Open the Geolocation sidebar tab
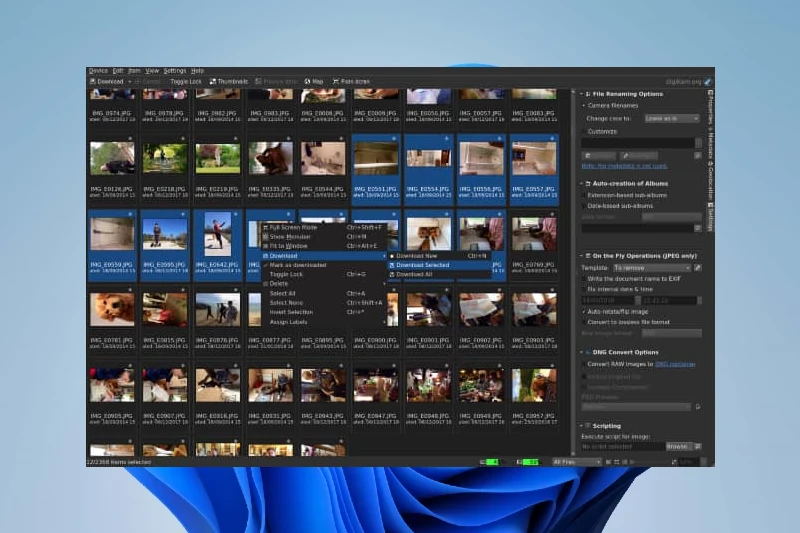Viewport: 800px width, 533px height. 710,181
